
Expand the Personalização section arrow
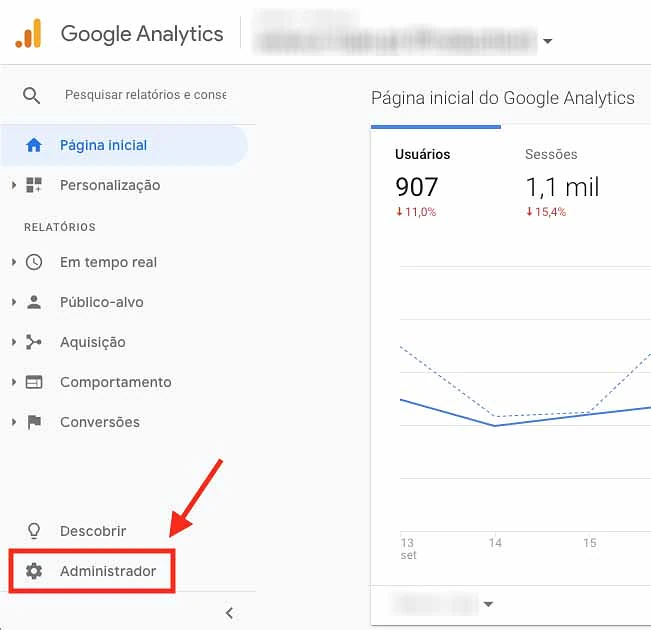[x=14, y=185]
